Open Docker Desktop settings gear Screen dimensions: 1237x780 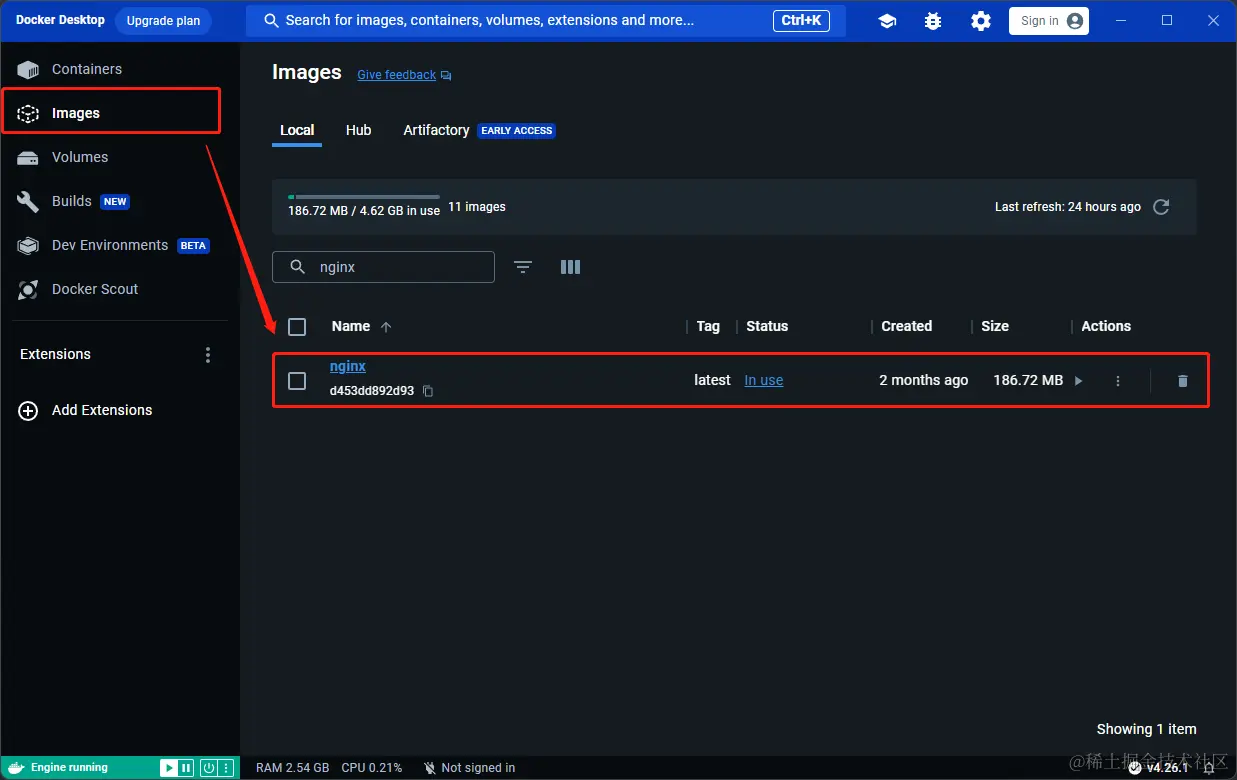[980, 20]
